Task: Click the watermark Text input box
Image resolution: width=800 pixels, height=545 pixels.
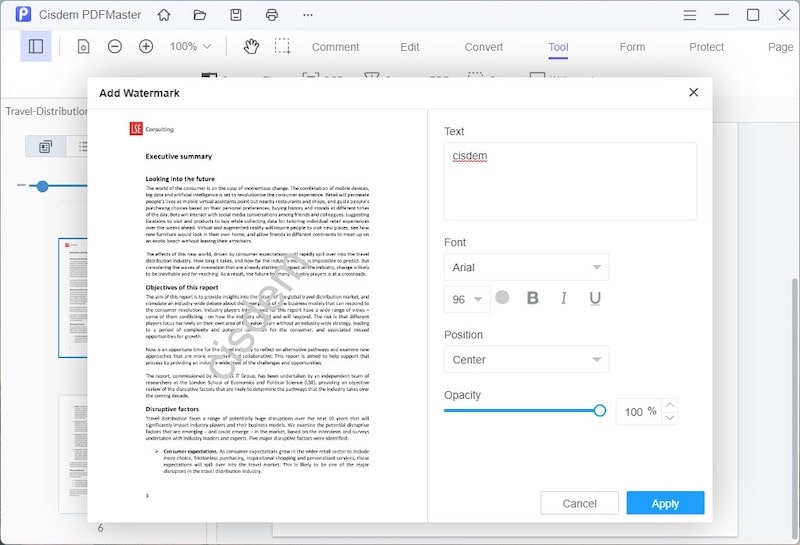Action: 570,182
